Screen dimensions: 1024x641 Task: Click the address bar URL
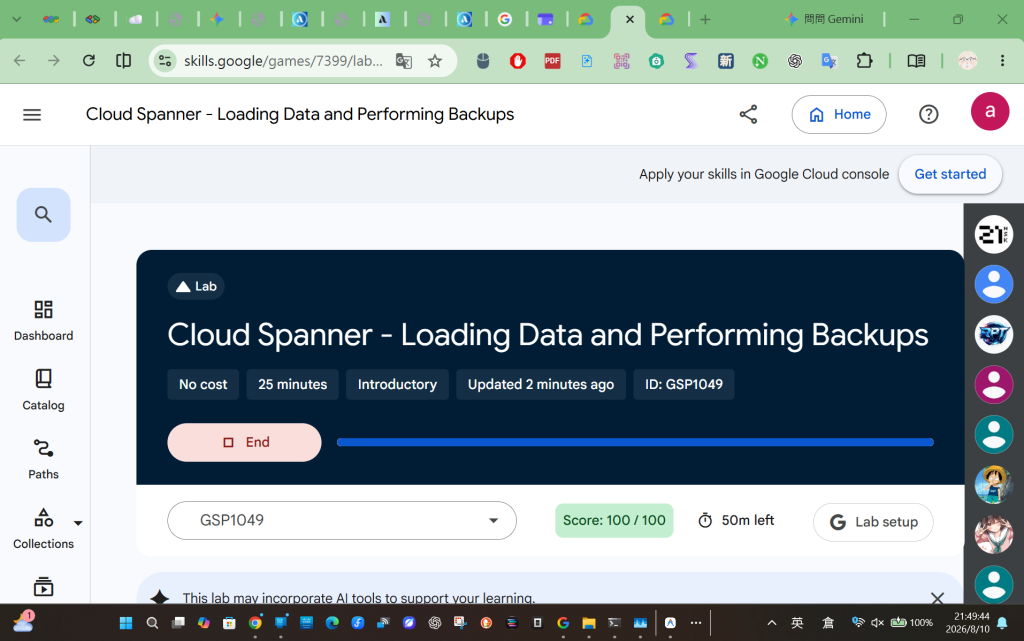283,61
